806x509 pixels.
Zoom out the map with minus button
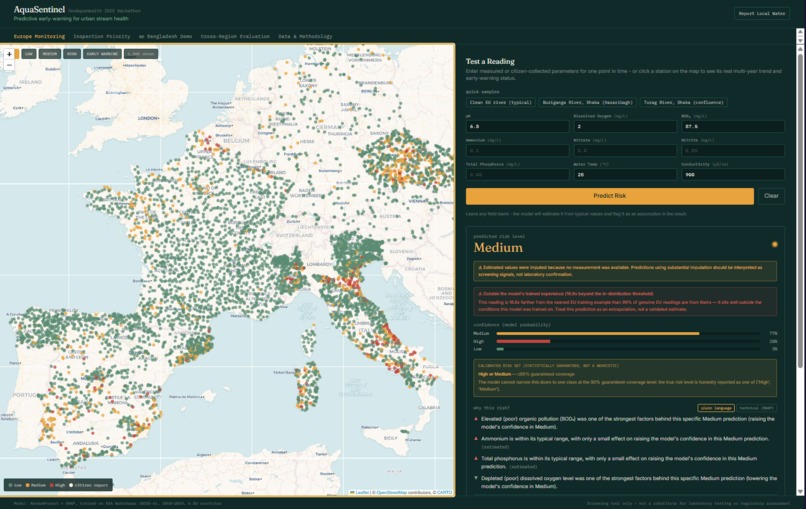9,65
